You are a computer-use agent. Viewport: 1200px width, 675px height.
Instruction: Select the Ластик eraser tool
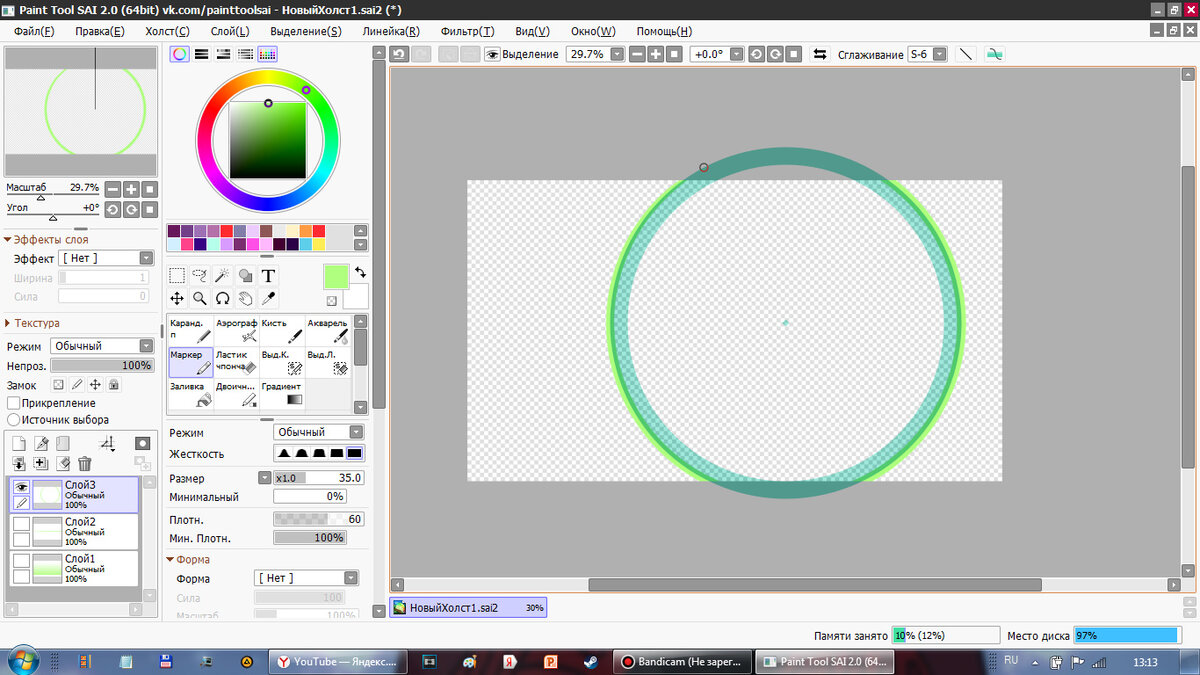point(236,362)
